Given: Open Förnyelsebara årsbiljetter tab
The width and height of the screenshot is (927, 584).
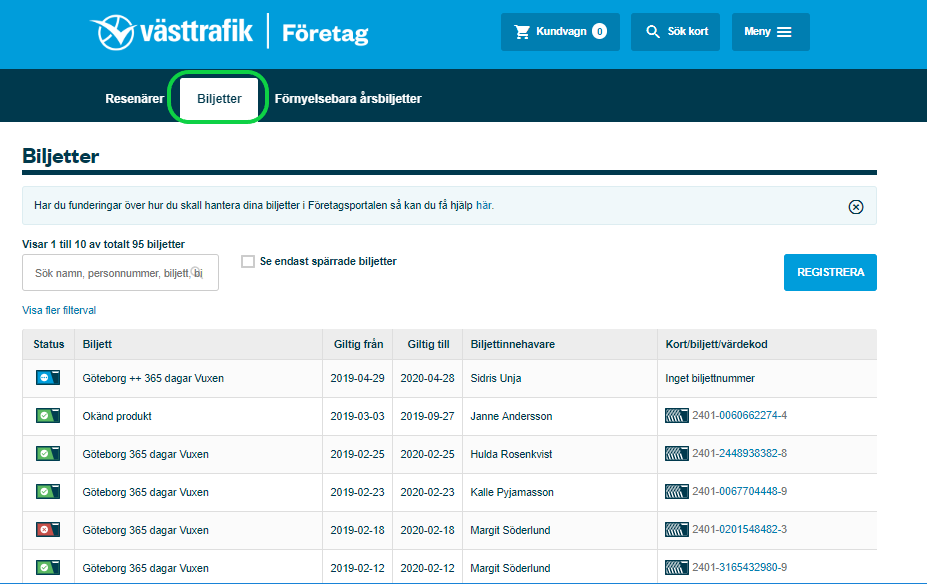Looking at the screenshot, I should [x=348, y=99].
